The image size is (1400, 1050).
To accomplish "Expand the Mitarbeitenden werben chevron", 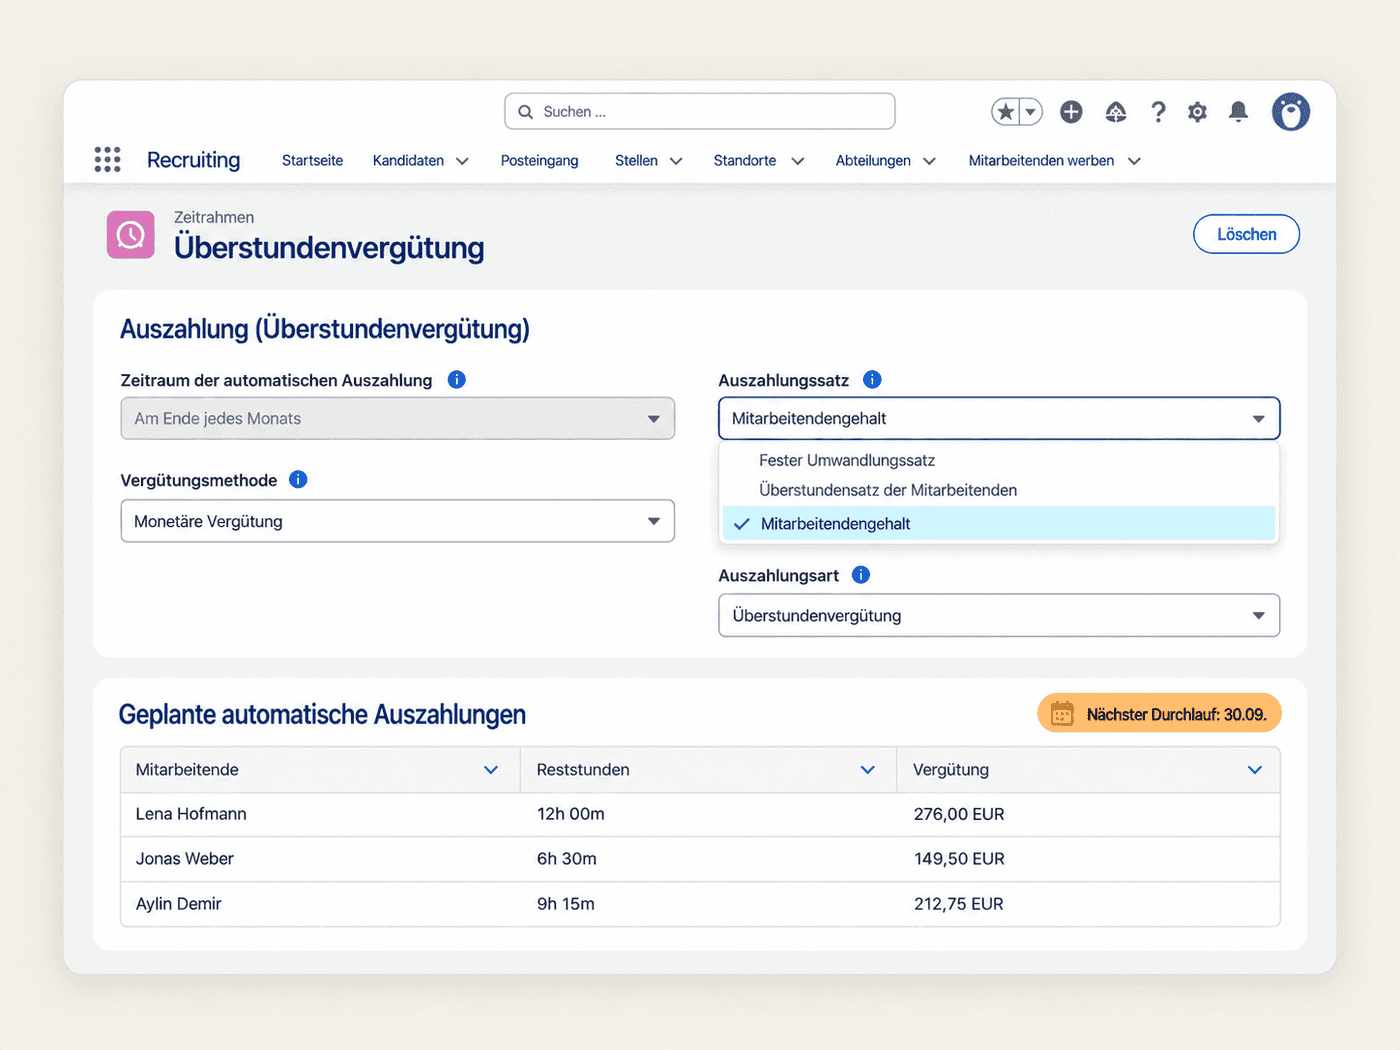I will 1134,161.
